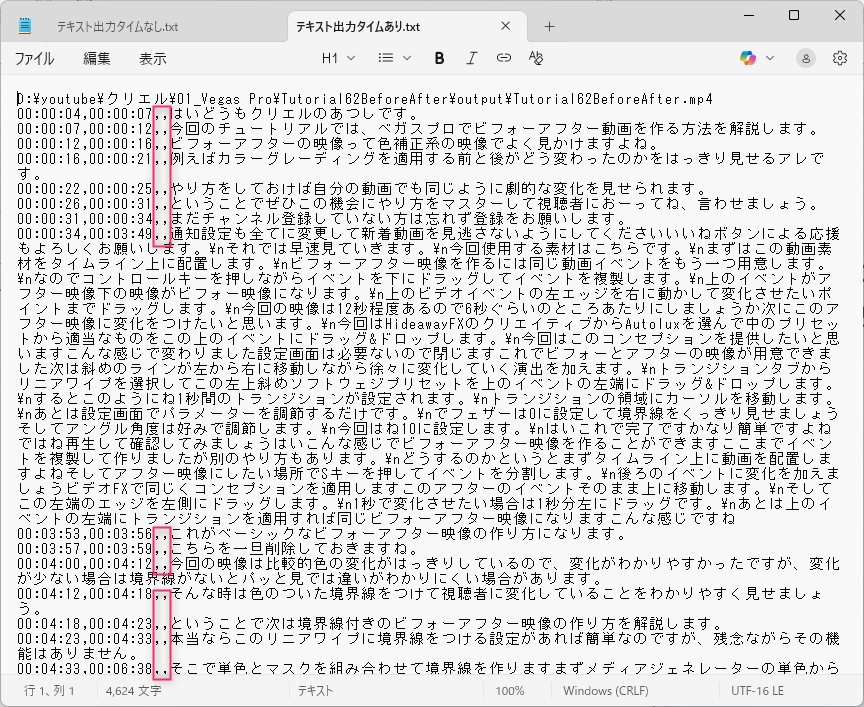Click the text line starting with 00:03:57
This screenshot has height=707, width=864.
point(300,548)
